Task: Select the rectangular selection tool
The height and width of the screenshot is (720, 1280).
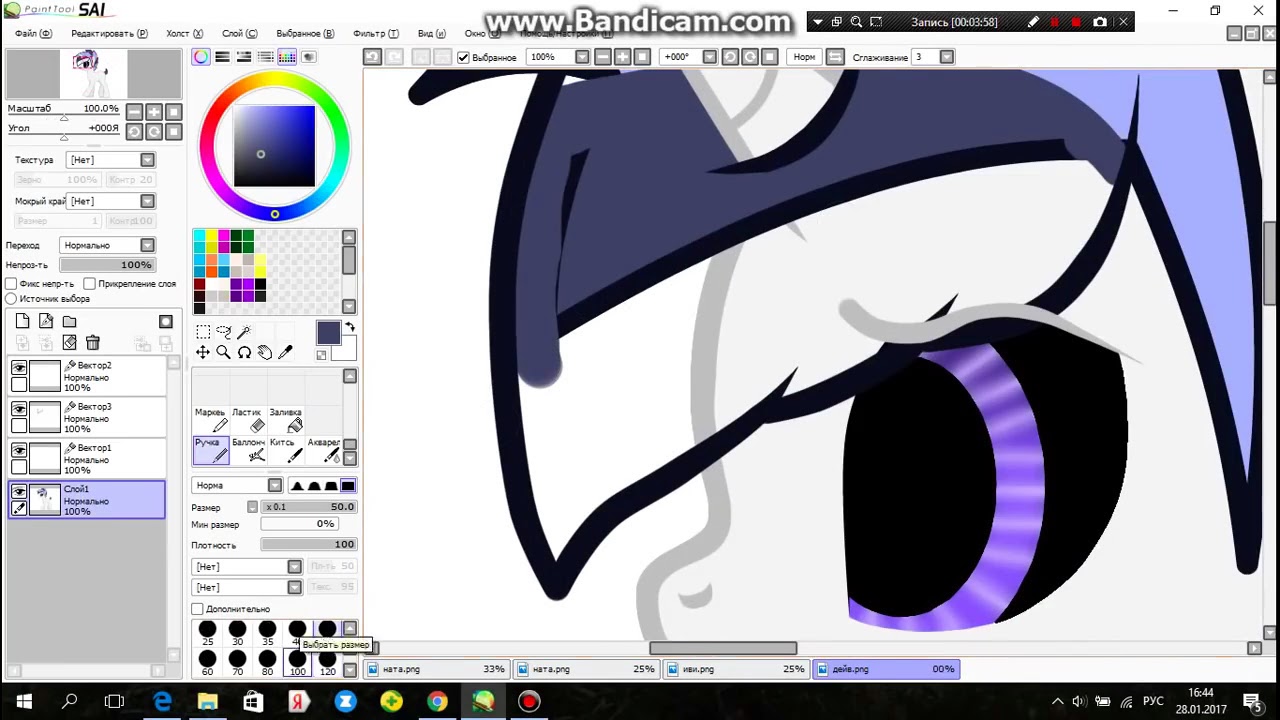Action: (x=203, y=332)
